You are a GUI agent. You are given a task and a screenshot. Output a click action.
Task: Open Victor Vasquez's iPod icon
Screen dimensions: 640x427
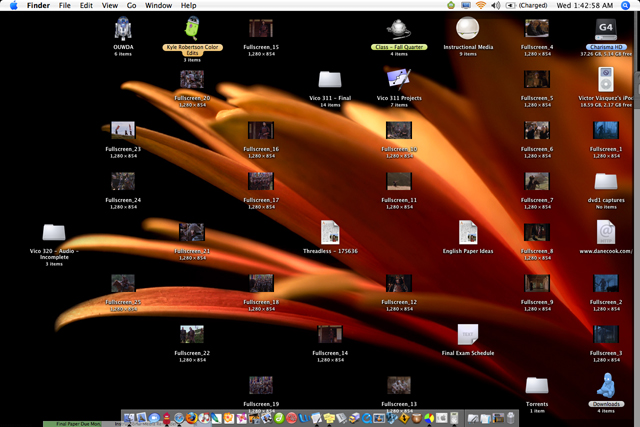coord(605,79)
